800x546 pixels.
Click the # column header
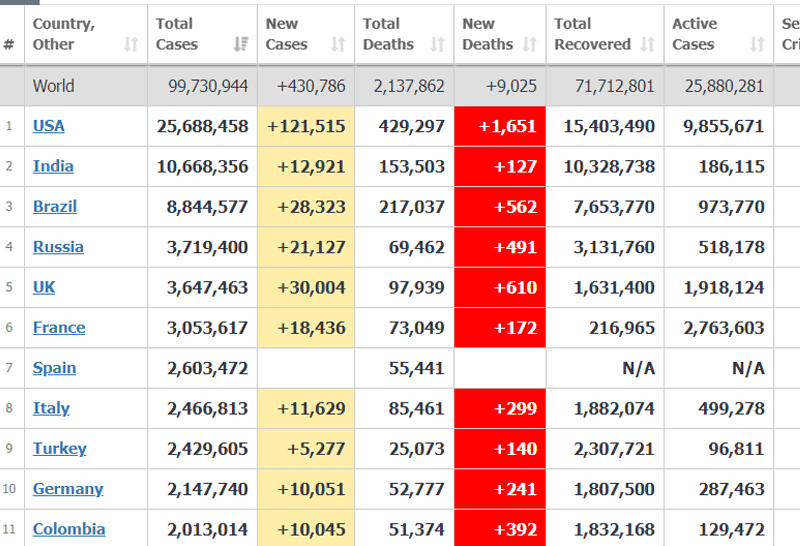pyautogui.click(x=9, y=45)
